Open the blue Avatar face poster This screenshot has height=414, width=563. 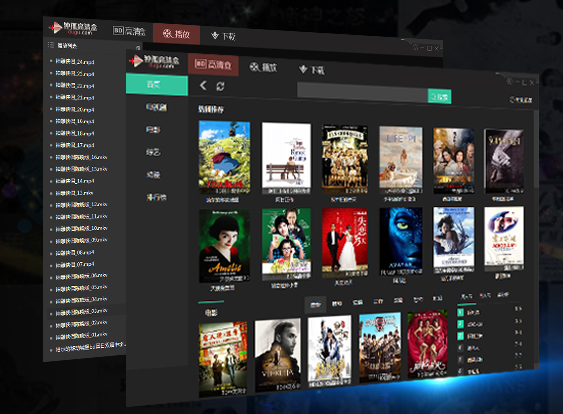tap(401, 241)
